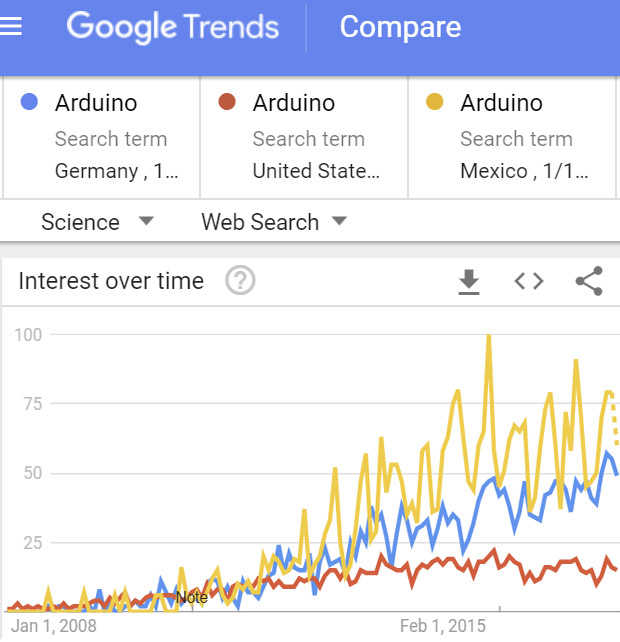Click the Google Trends logo
This screenshot has width=620, height=642.
pyautogui.click(x=173, y=27)
